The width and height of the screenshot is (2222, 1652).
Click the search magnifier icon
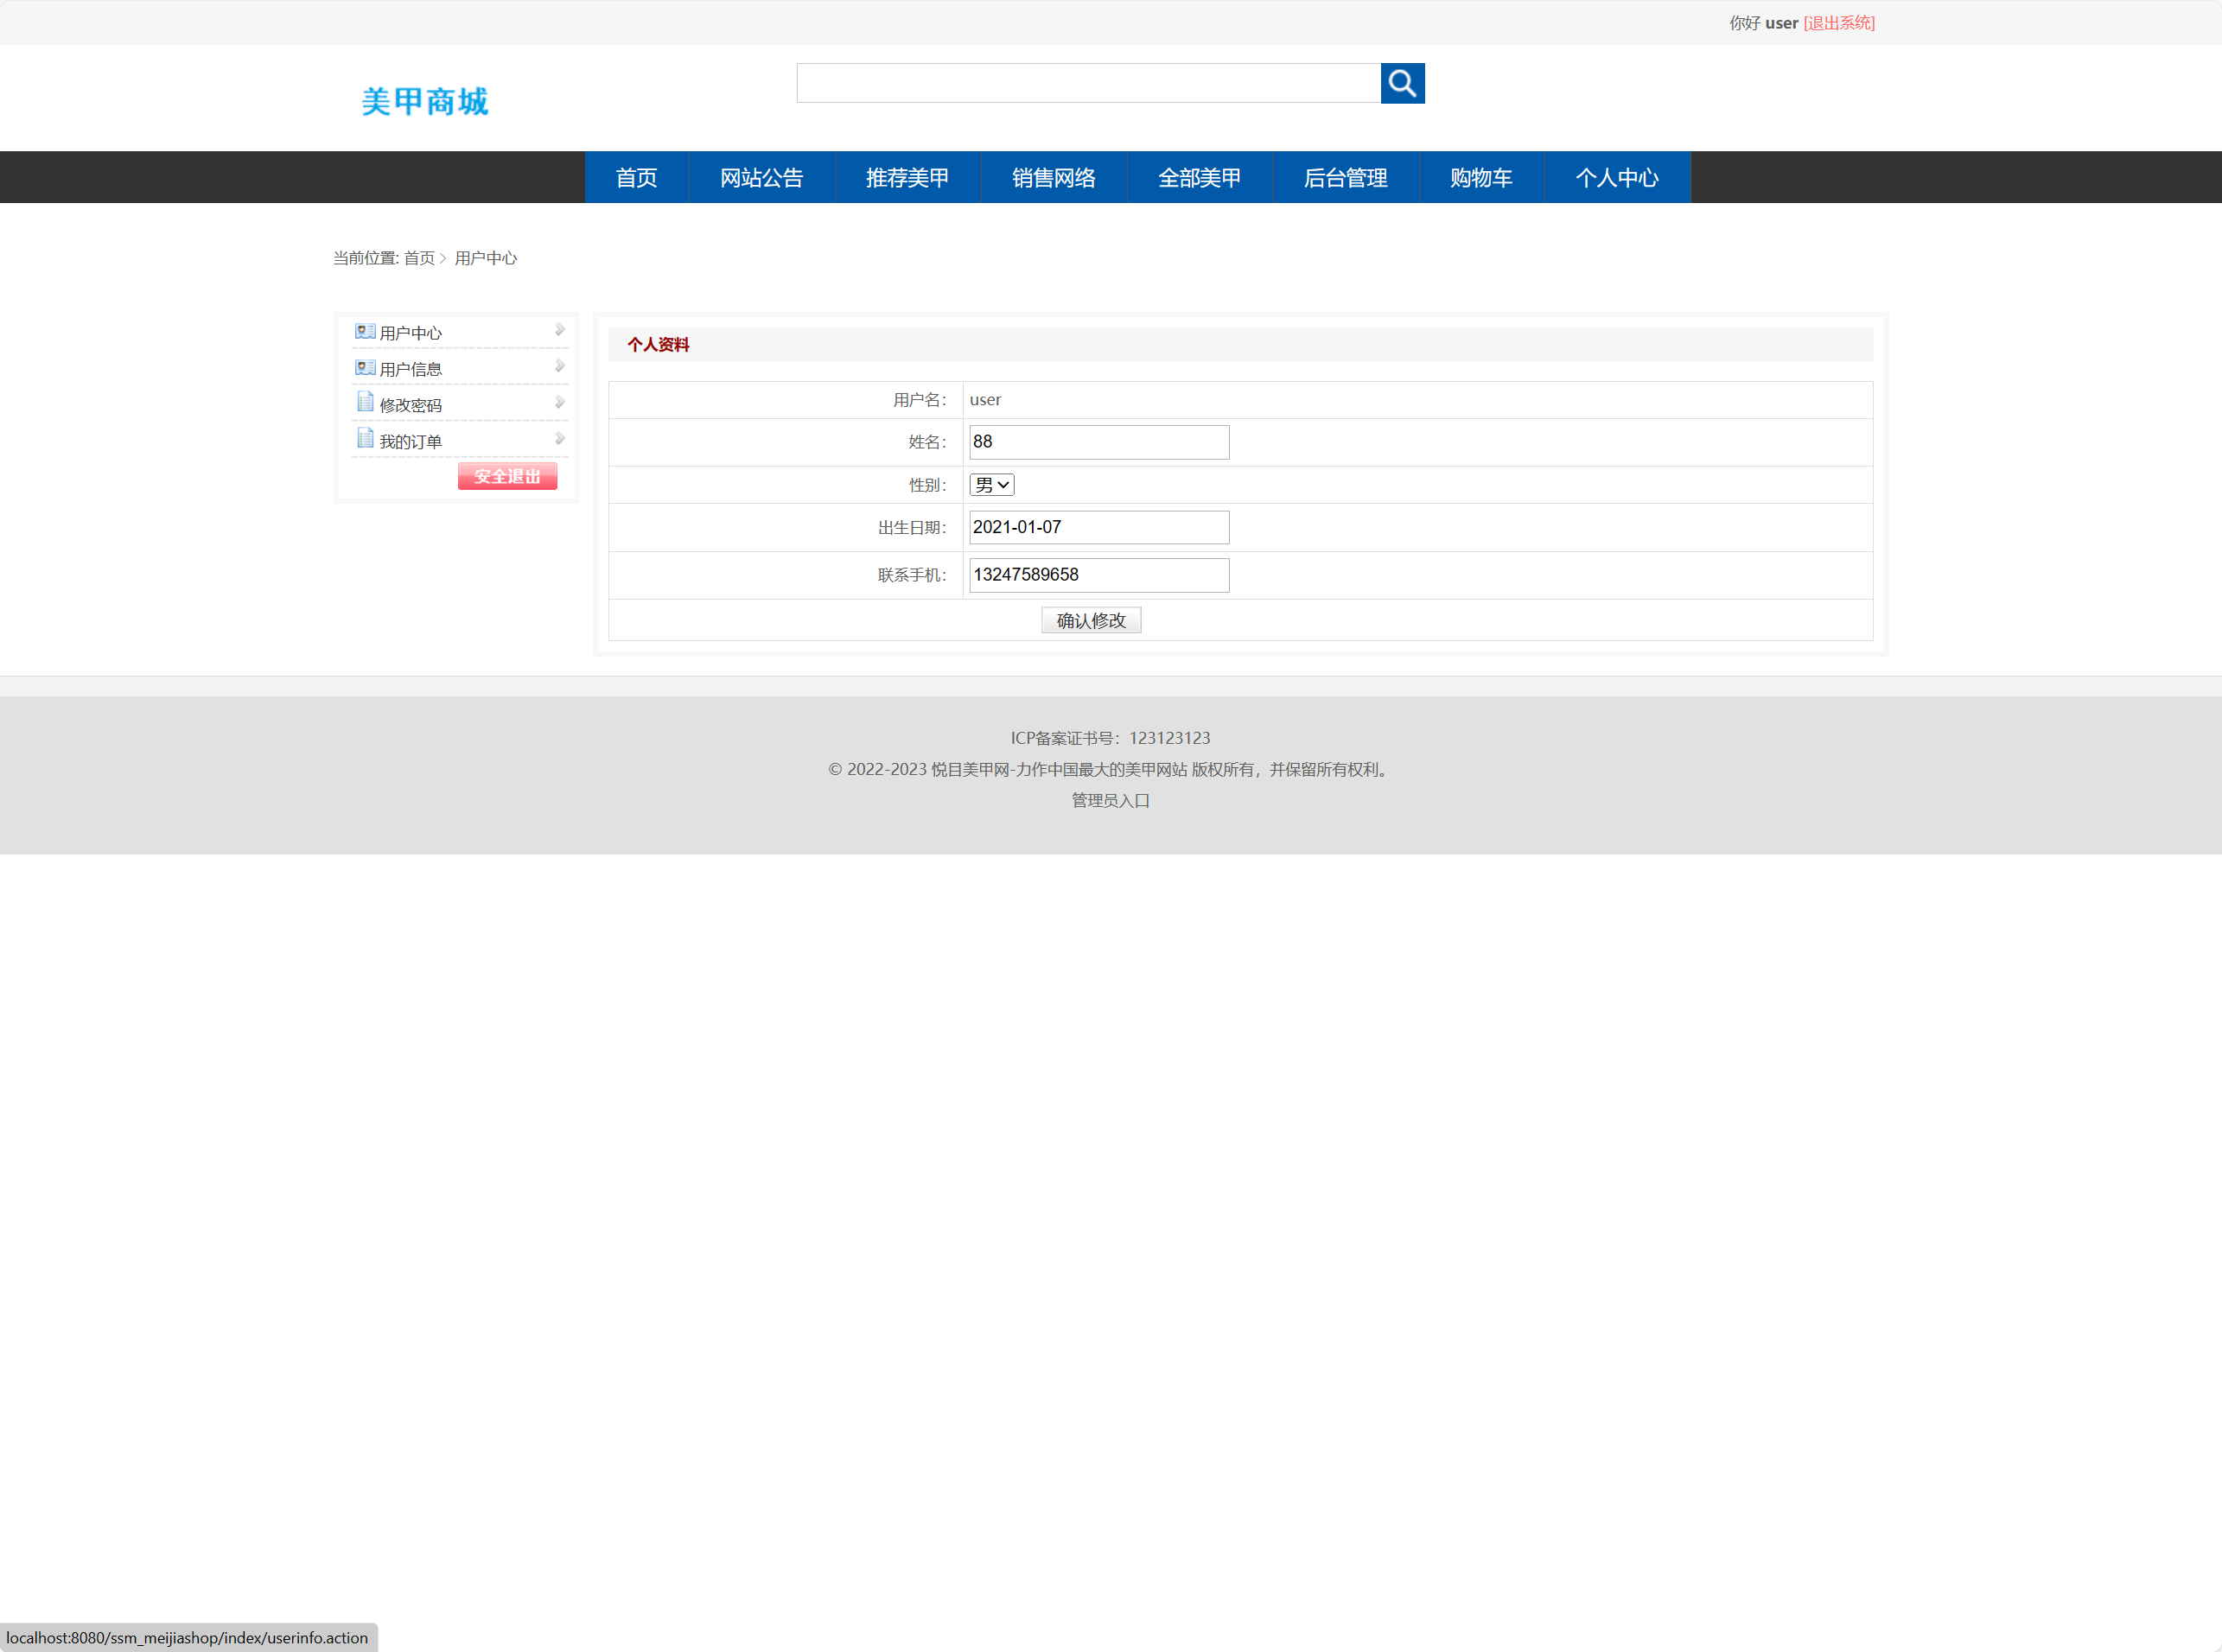(x=1401, y=83)
